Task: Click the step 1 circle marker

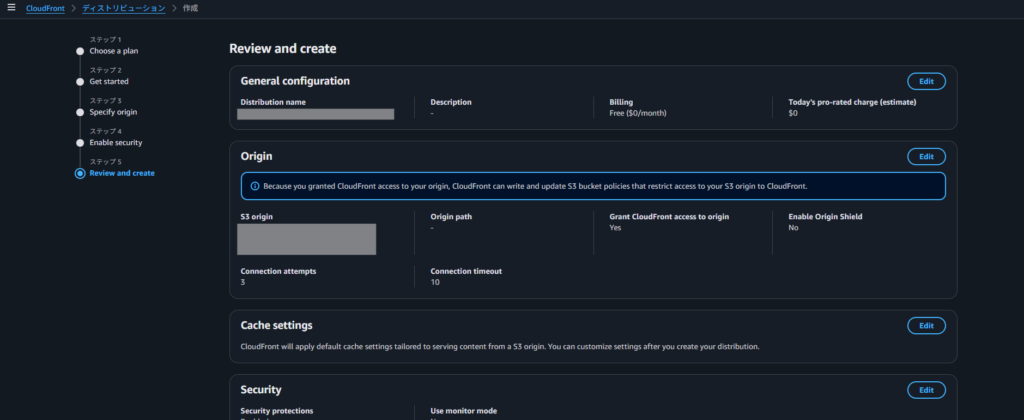Action: click(x=80, y=51)
